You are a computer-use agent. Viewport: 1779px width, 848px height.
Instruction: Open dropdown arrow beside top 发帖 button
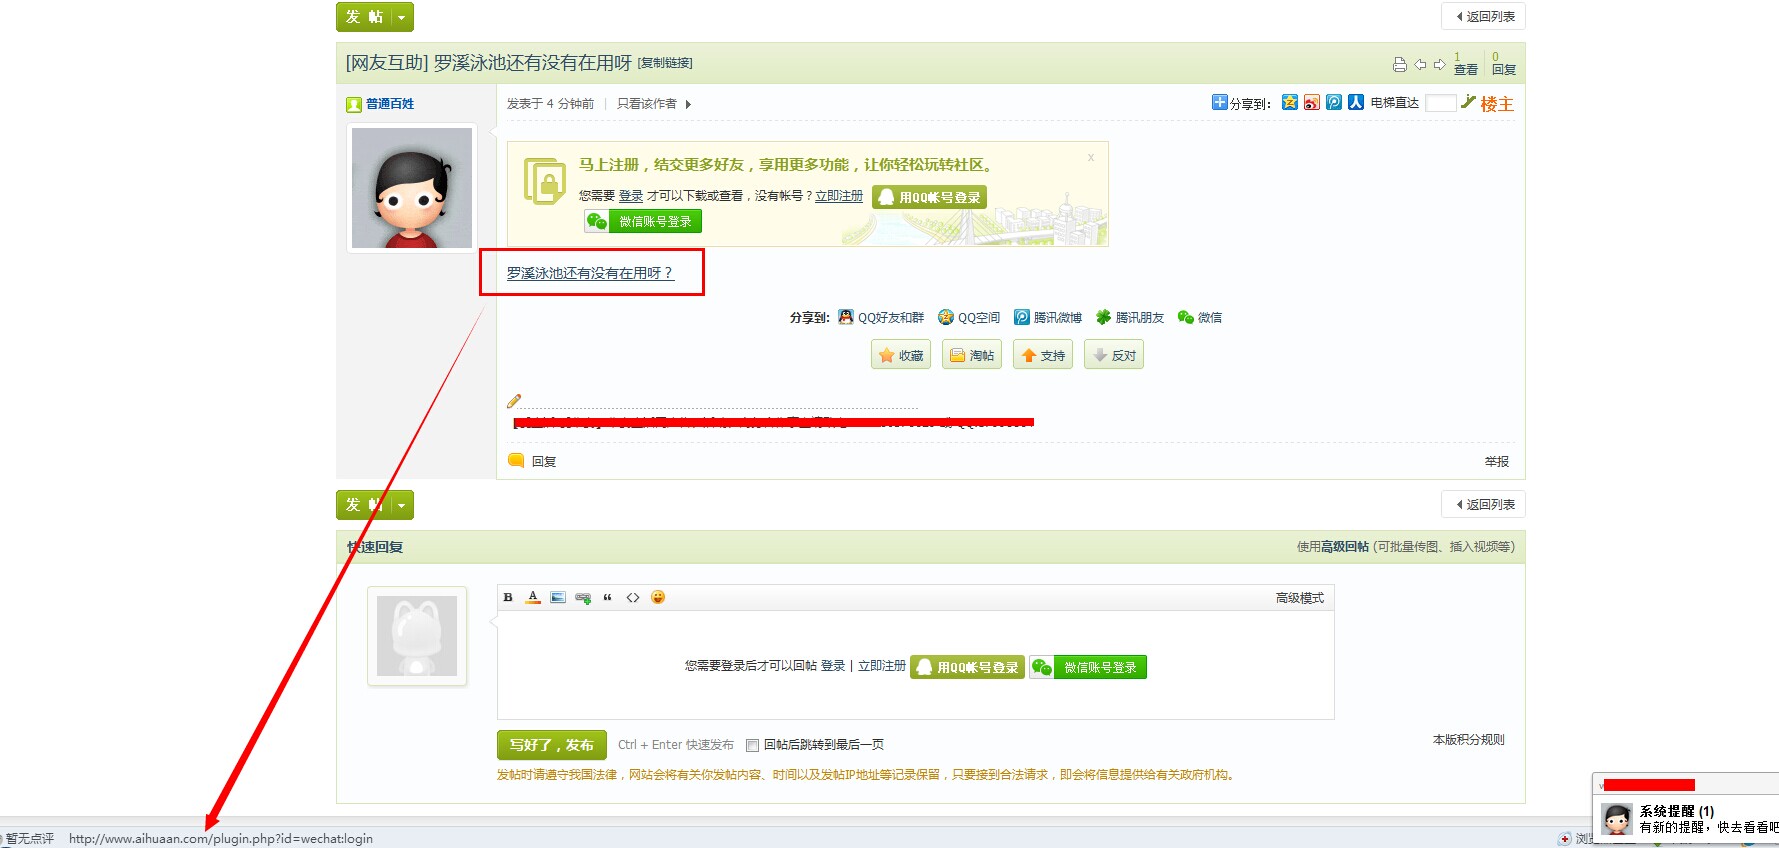tap(402, 17)
